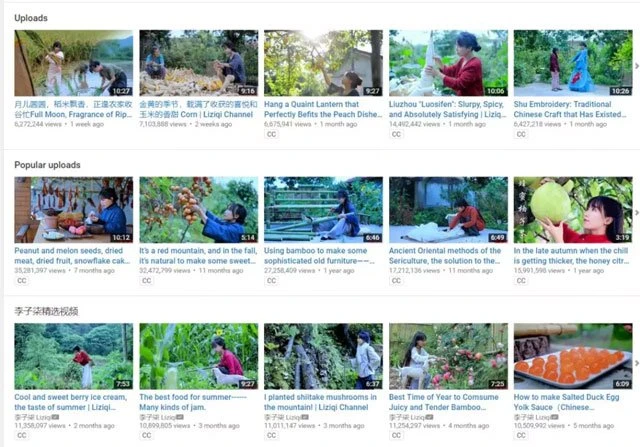Open the Popular uploads section heading
This screenshot has height=447, width=640.
click(47, 165)
